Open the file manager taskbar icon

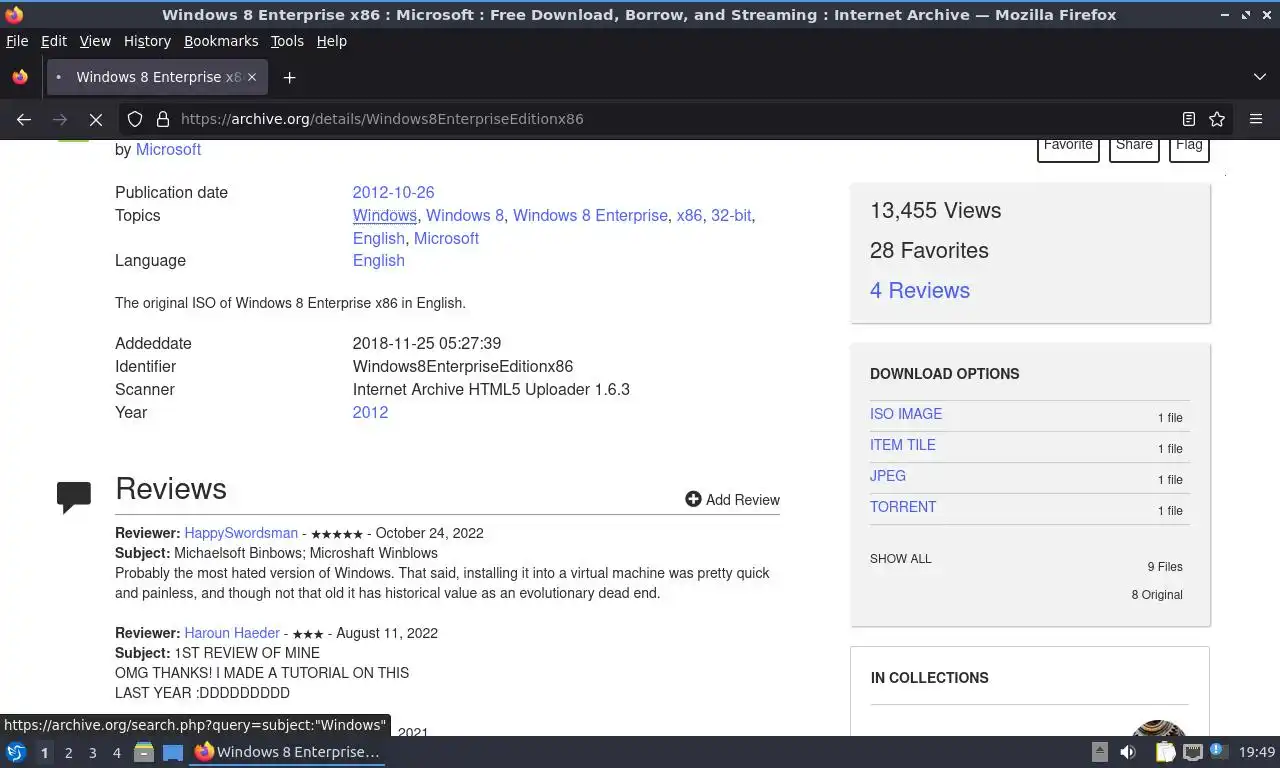[144, 752]
